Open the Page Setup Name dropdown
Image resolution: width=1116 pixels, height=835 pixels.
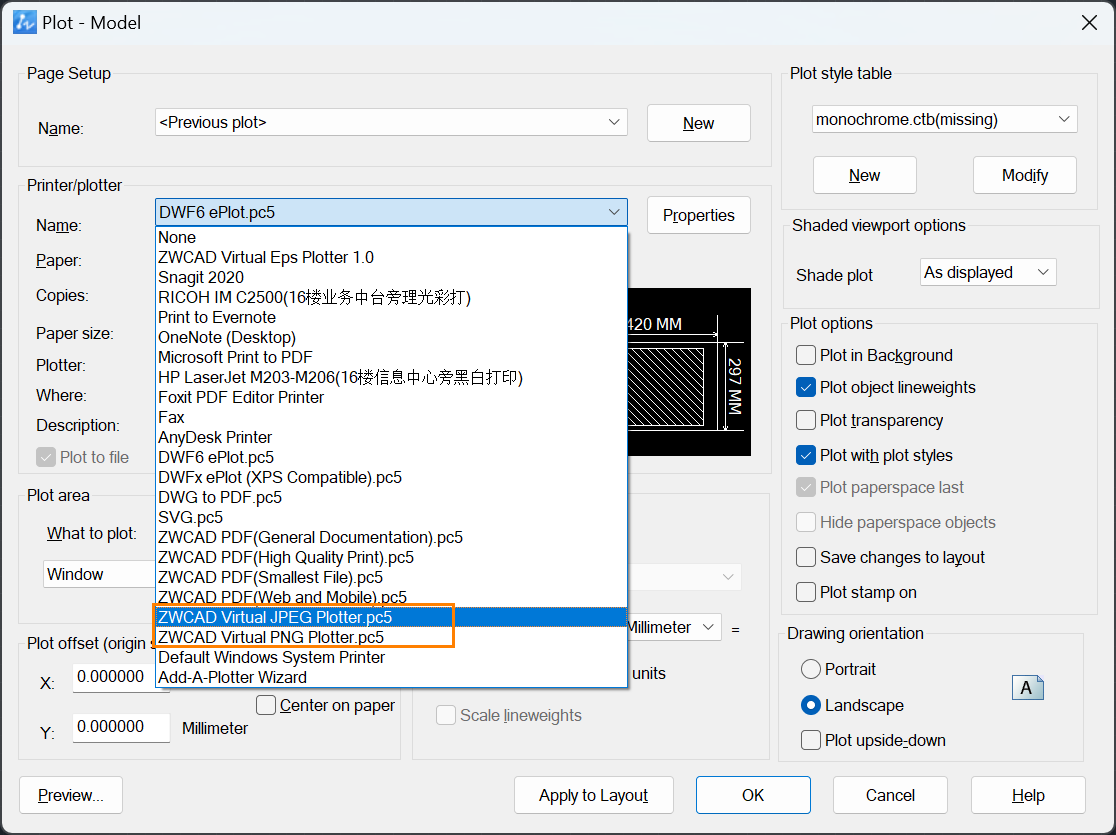pos(391,122)
